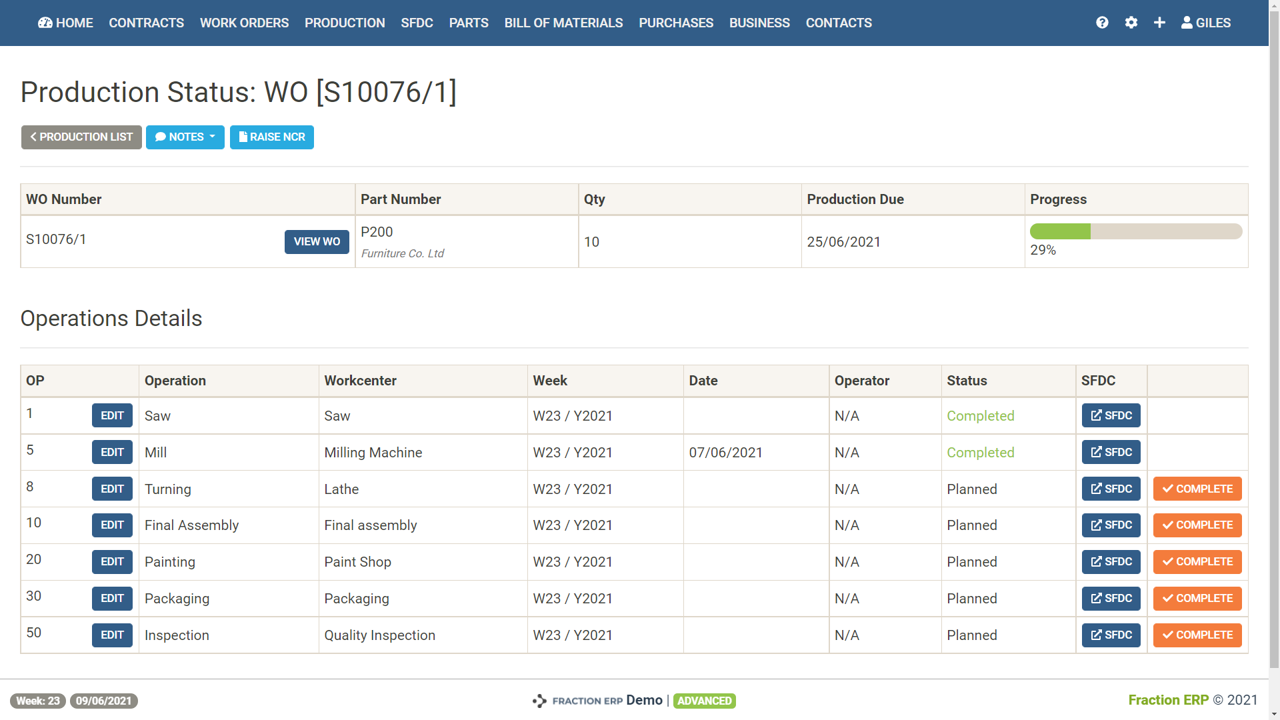This screenshot has height=720, width=1280.
Task: Open SFDC for the Inspection operation
Action: pos(1111,635)
